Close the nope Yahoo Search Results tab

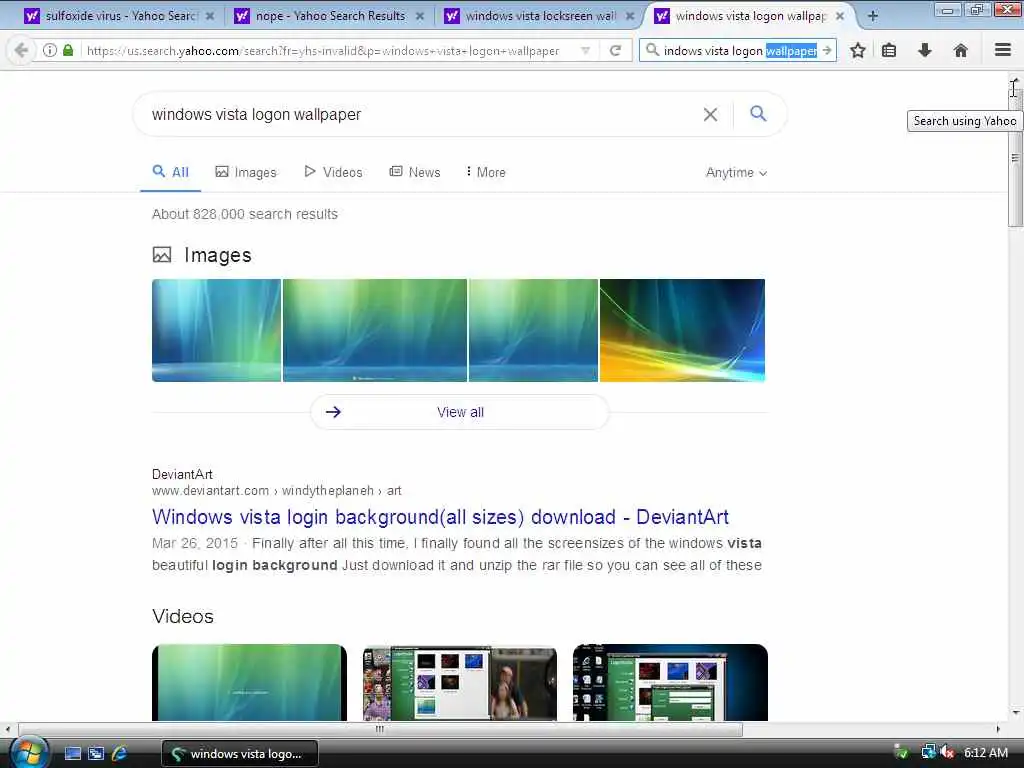click(x=420, y=16)
